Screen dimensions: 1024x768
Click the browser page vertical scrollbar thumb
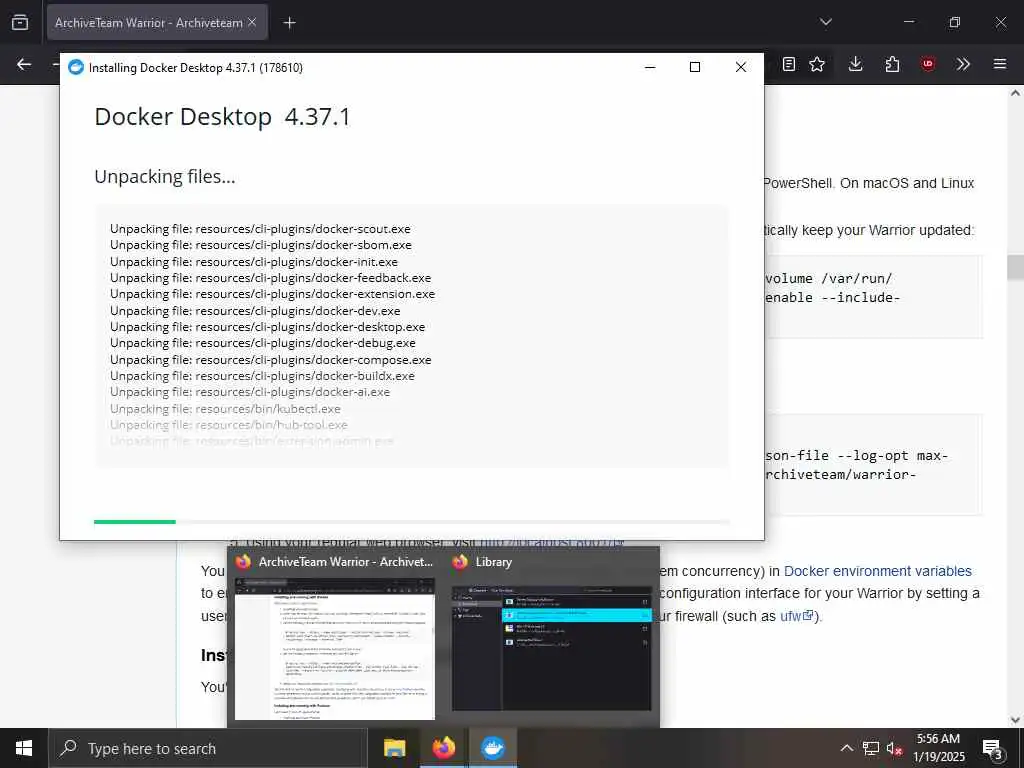[1015, 268]
